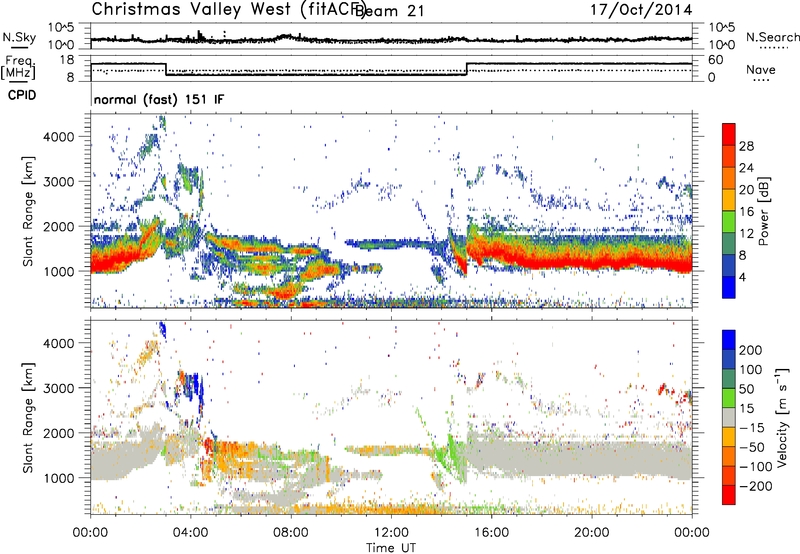Click the '20:00' time tick label
This screenshot has height=554, width=800.
pos(591,533)
